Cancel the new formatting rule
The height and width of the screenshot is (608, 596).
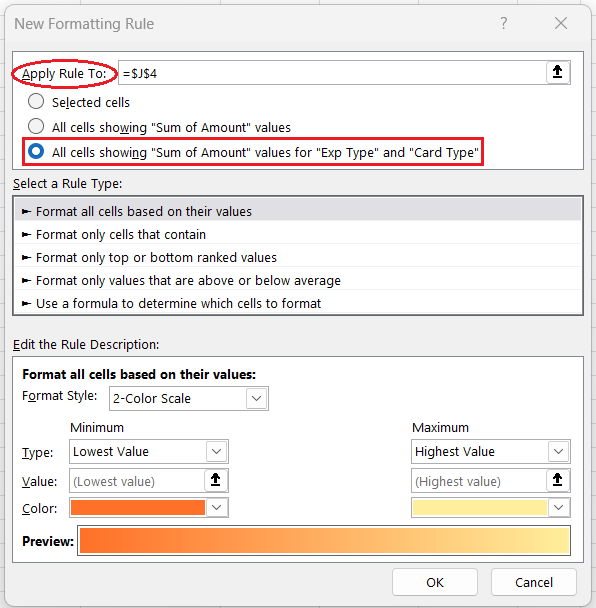click(534, 582)
